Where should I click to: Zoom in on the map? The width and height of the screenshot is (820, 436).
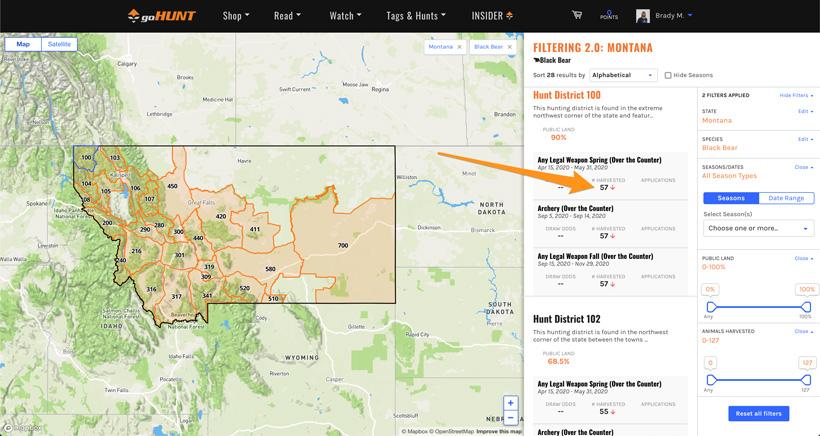click(511, 403)
